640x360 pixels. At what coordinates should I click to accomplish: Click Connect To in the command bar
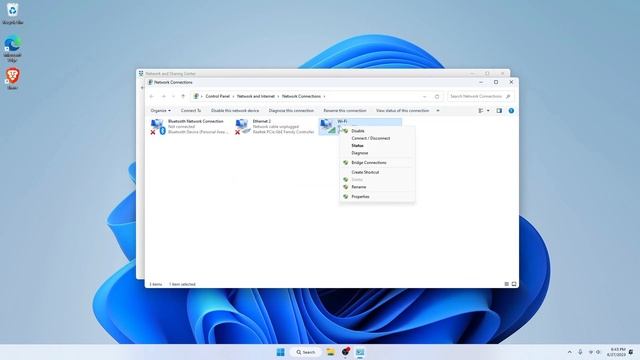point(191,111)
